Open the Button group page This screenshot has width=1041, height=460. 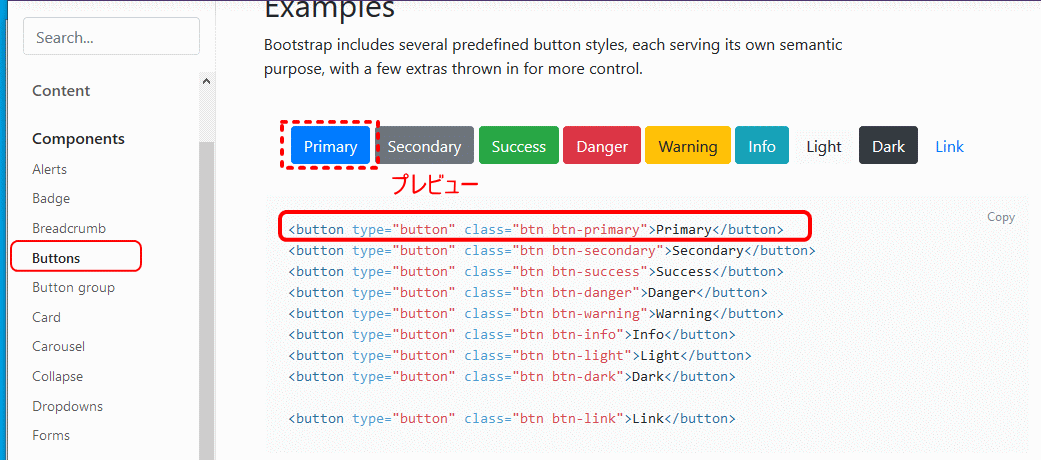coord(74,287)
